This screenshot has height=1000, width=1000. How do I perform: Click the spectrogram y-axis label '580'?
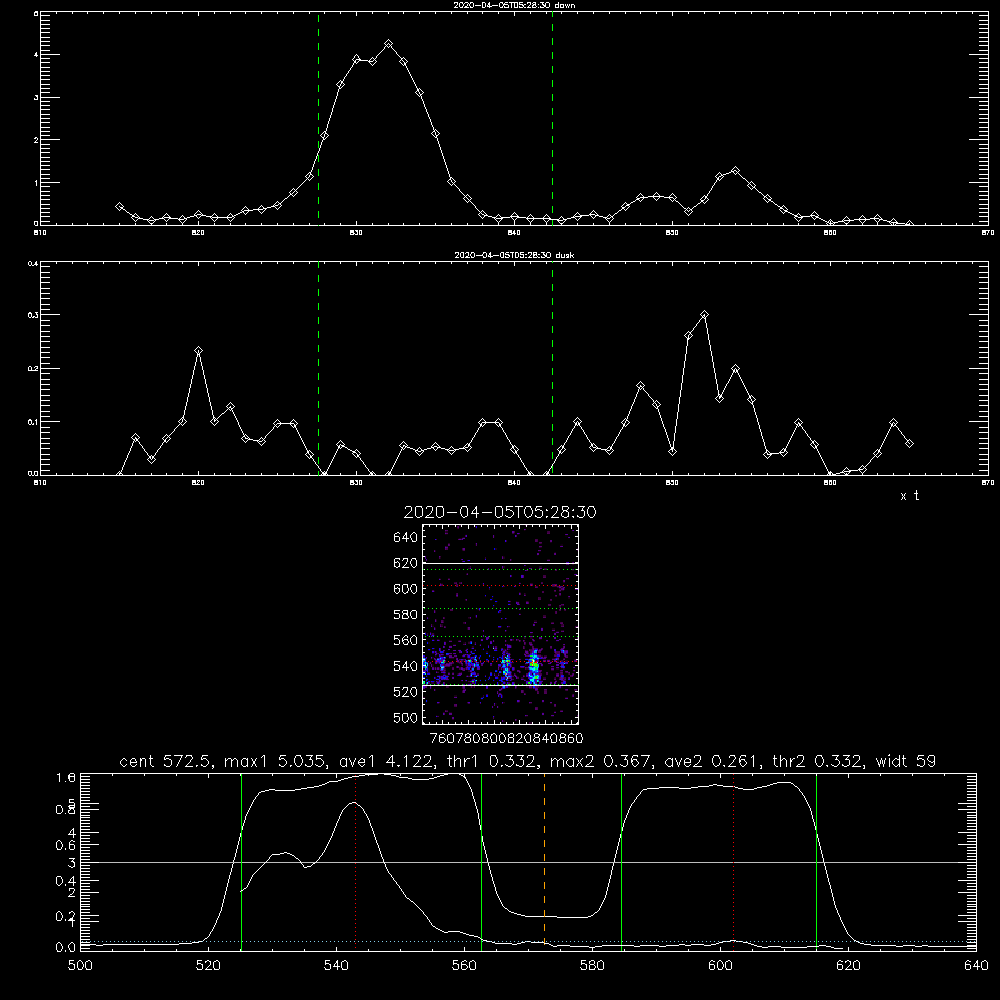406,615
